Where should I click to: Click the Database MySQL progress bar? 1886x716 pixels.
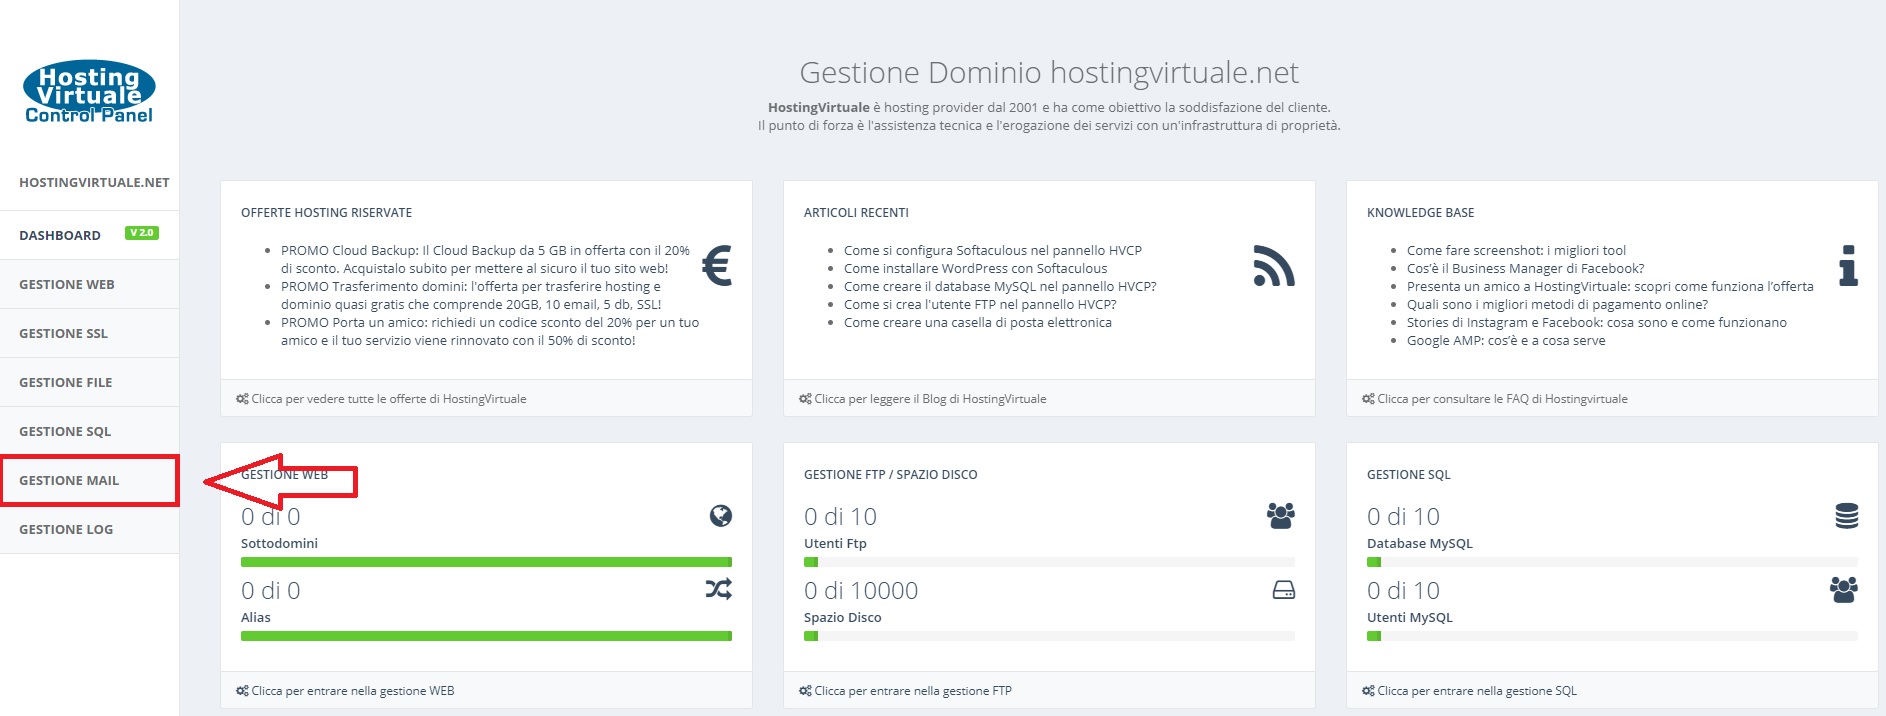coord(1612,562)
